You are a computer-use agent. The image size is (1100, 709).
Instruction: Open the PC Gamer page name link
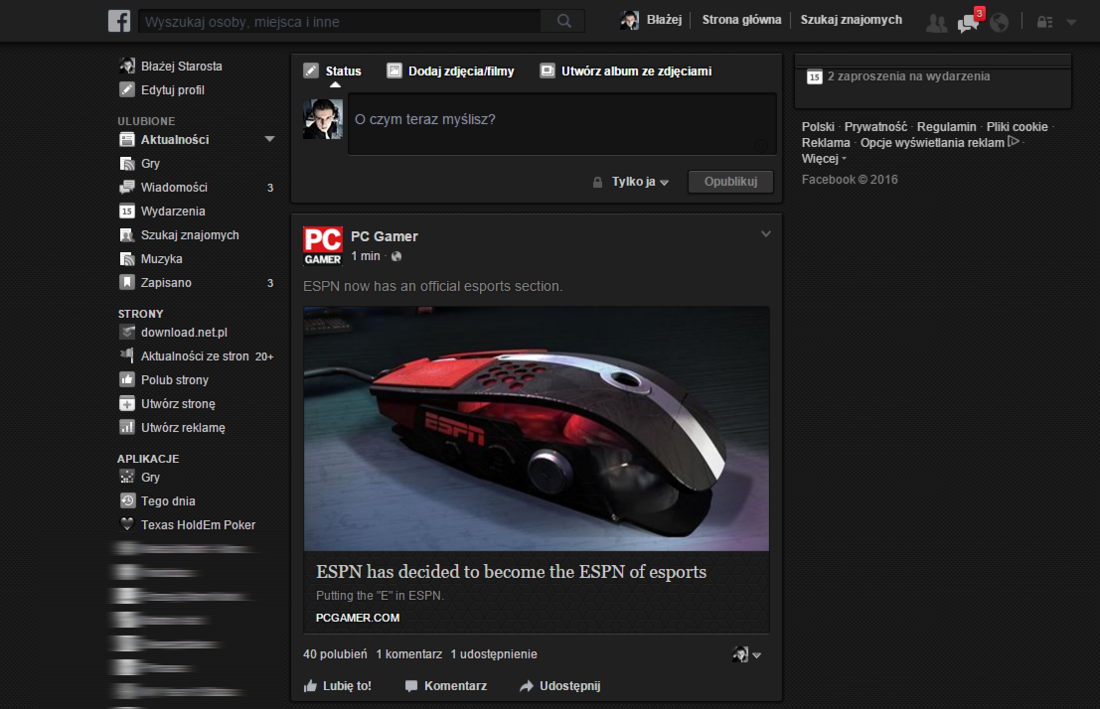pyautogui.click(x=384, y=236)
